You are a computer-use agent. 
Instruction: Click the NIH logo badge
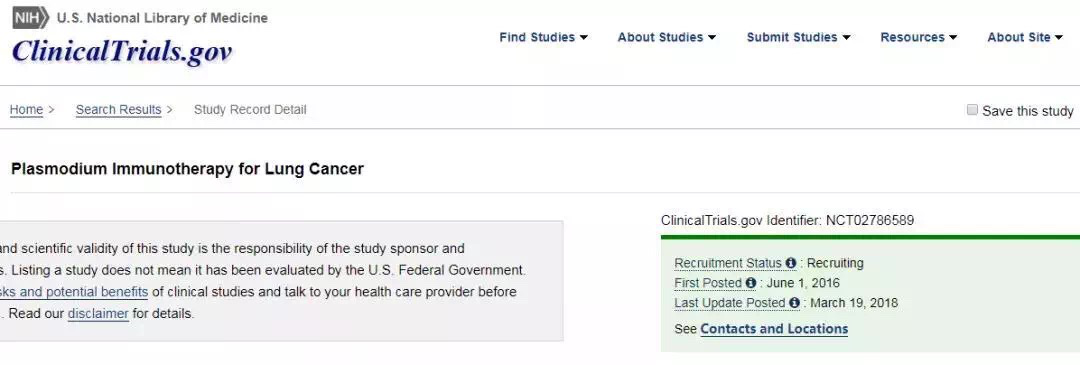(x=31, y=17)
